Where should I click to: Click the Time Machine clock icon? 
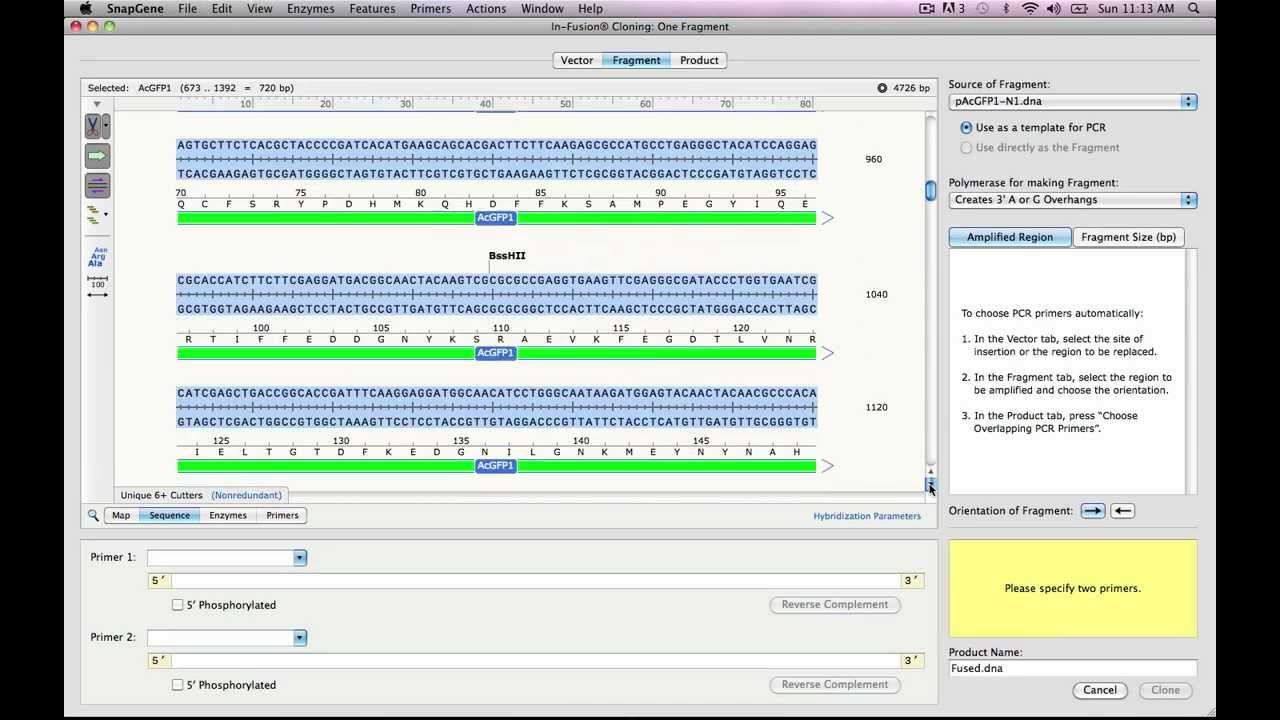(982, 8)
